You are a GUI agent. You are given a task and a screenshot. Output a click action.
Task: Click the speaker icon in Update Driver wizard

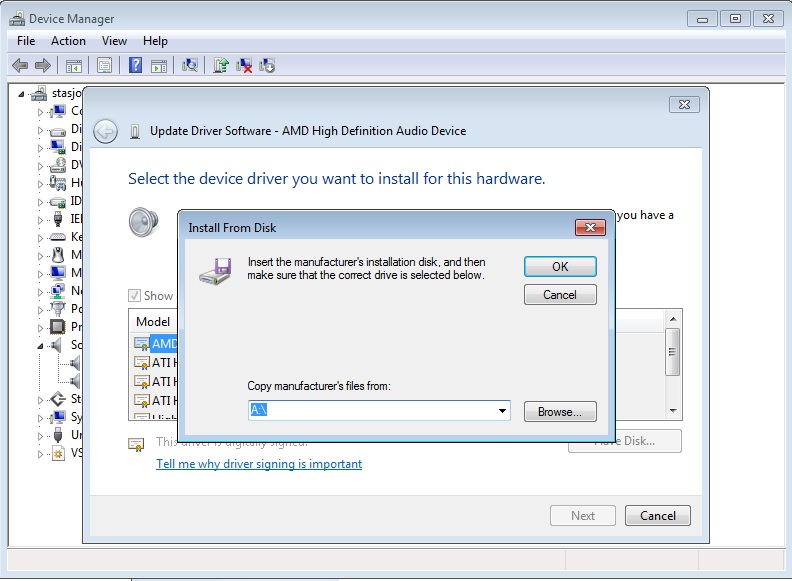[143, 222]
